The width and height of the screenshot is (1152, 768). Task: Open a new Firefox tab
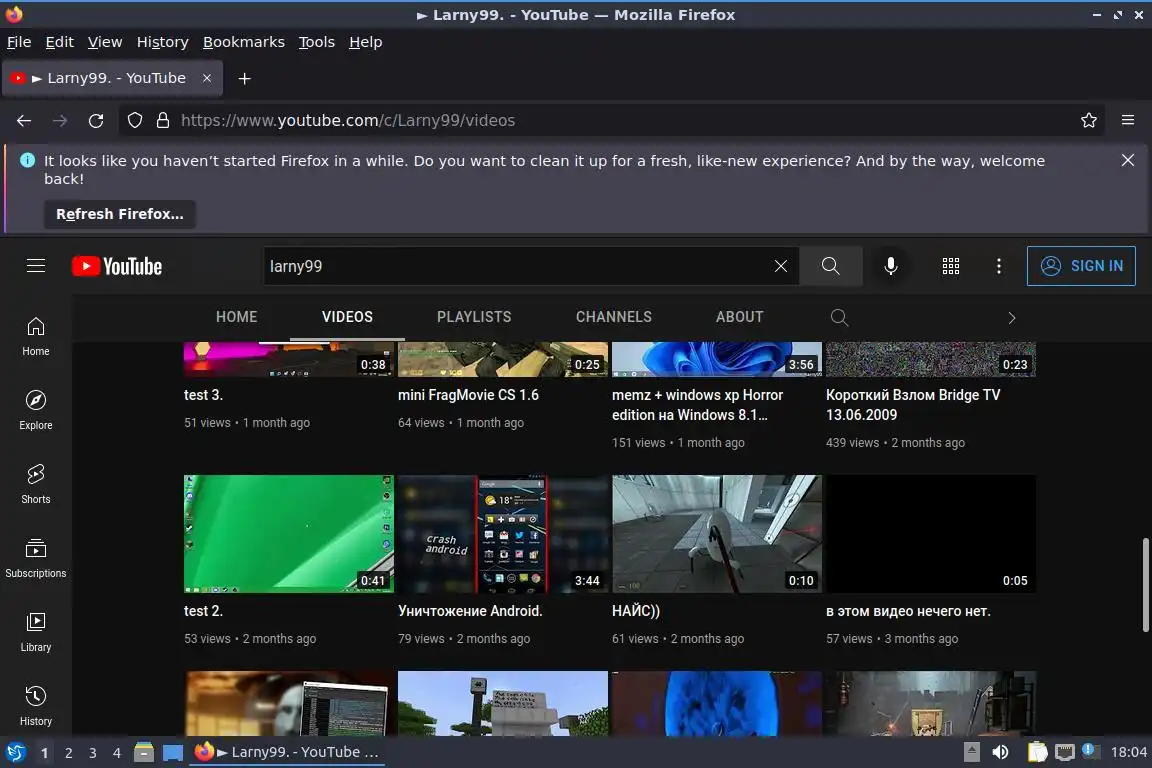[245, 78]
